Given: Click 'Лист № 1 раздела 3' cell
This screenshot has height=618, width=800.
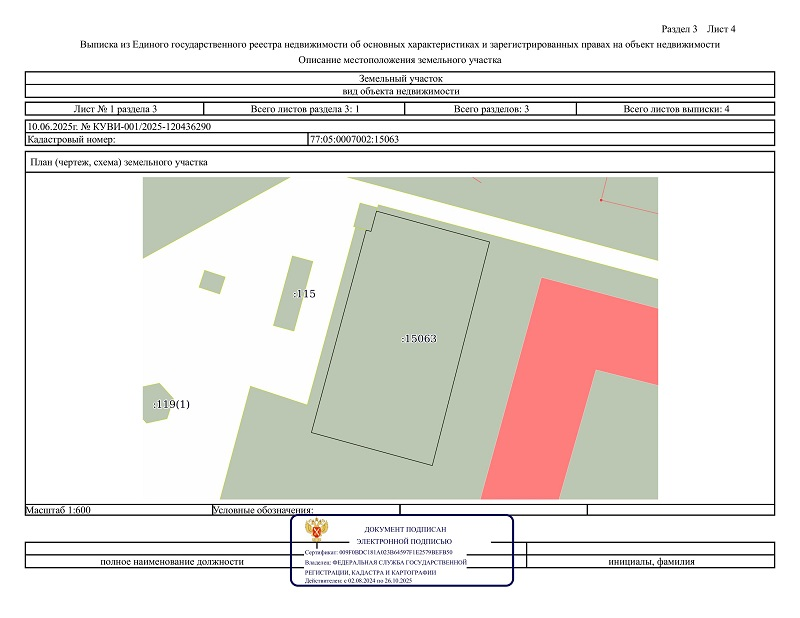Looking at the screenshot, I should 115,108.
